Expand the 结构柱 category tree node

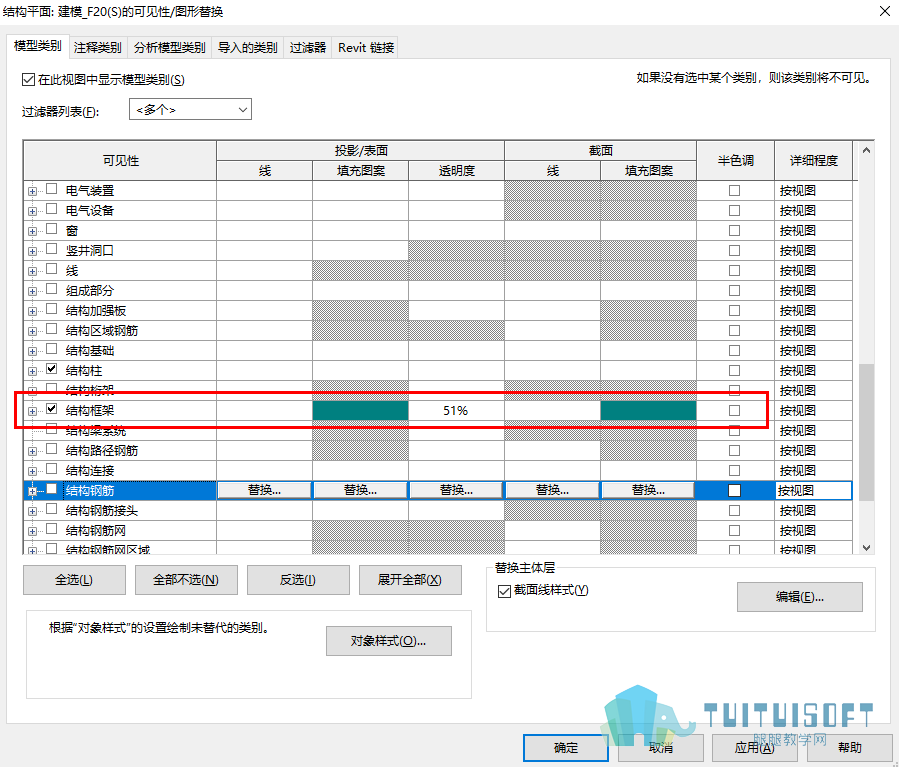pyautogui.click(x=32, y=371)
